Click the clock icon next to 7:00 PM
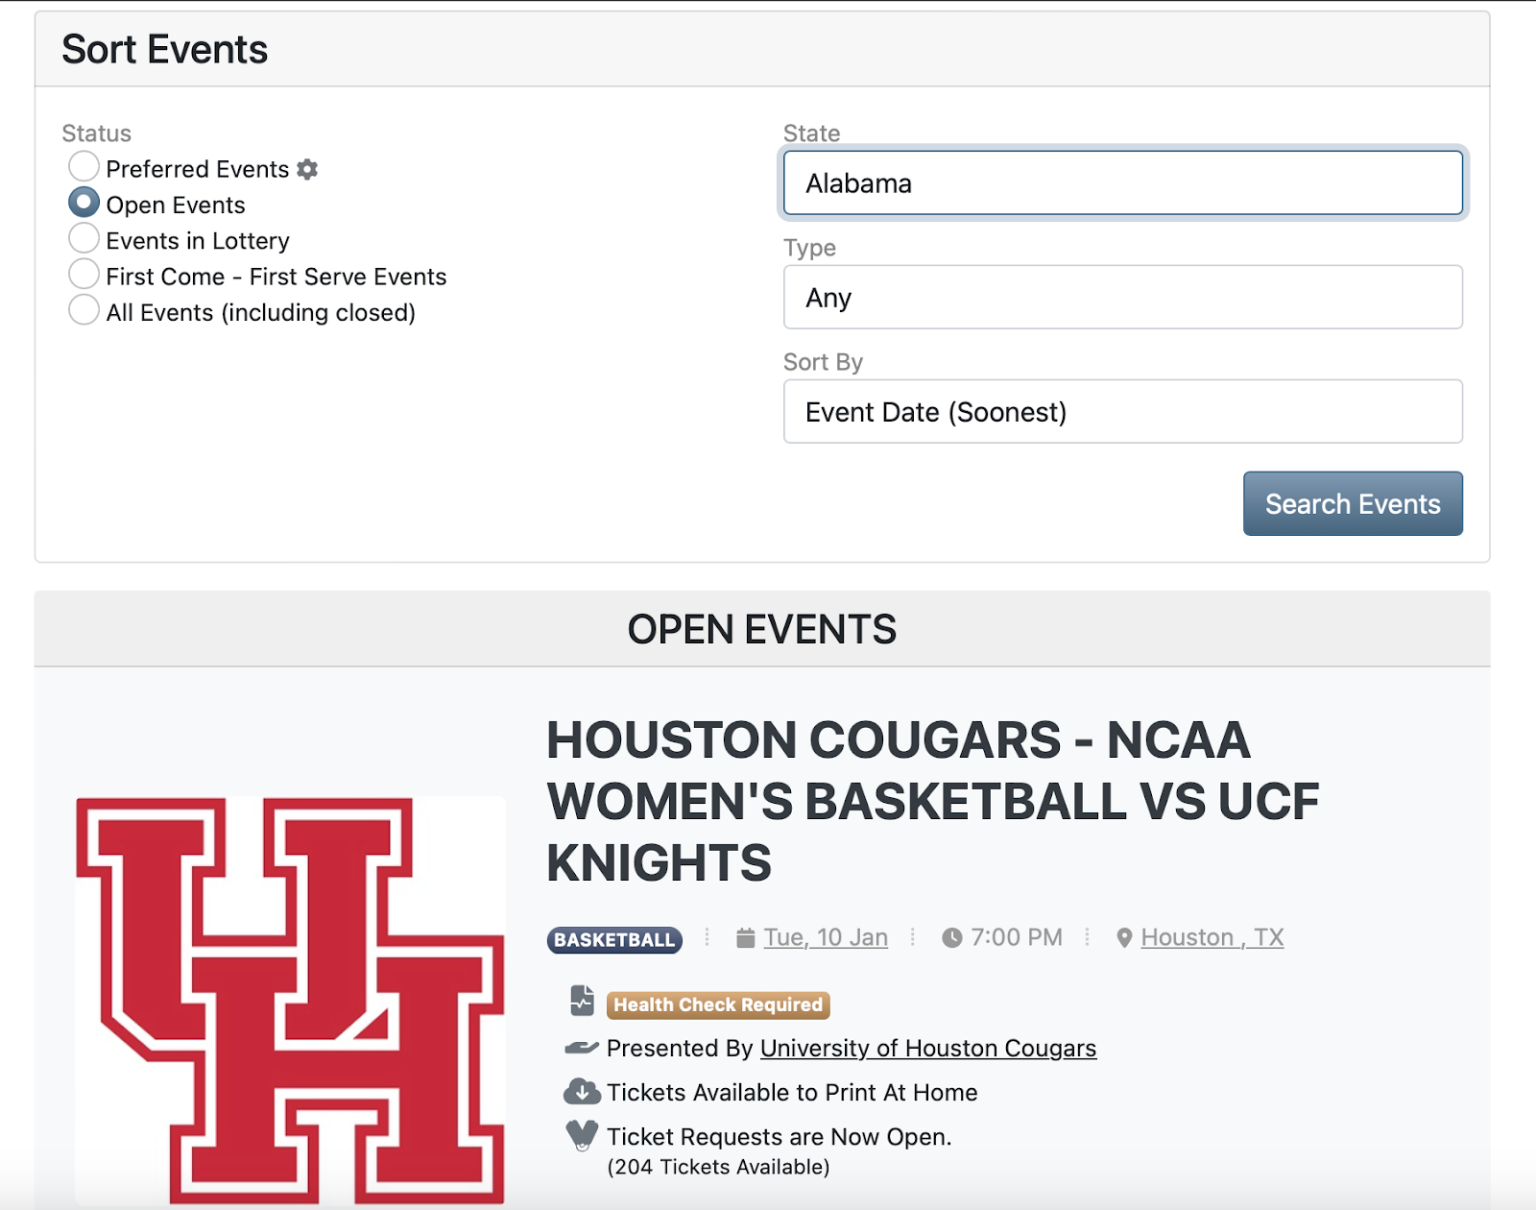This screenshot has width=1536, height=1210. [x=950, y=937]
